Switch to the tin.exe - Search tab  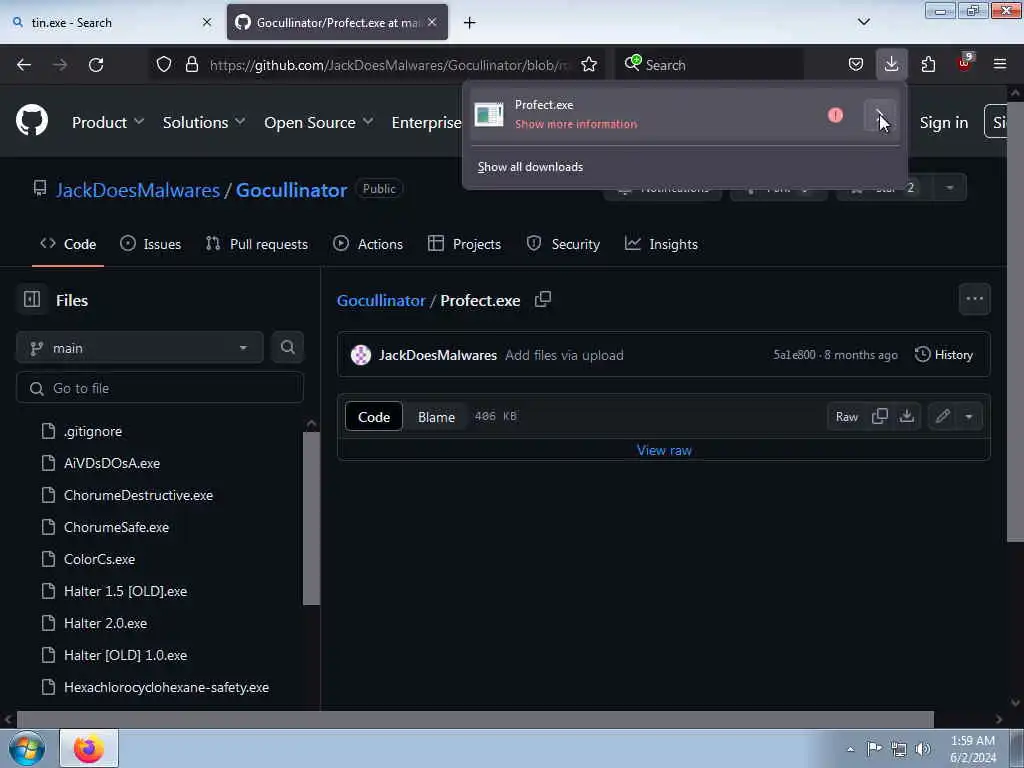point(111,22)
